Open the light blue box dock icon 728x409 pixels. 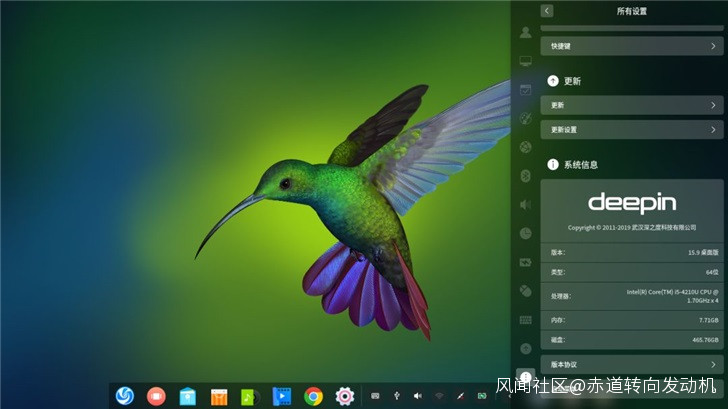pyautogui.click(x=188, y=396)
